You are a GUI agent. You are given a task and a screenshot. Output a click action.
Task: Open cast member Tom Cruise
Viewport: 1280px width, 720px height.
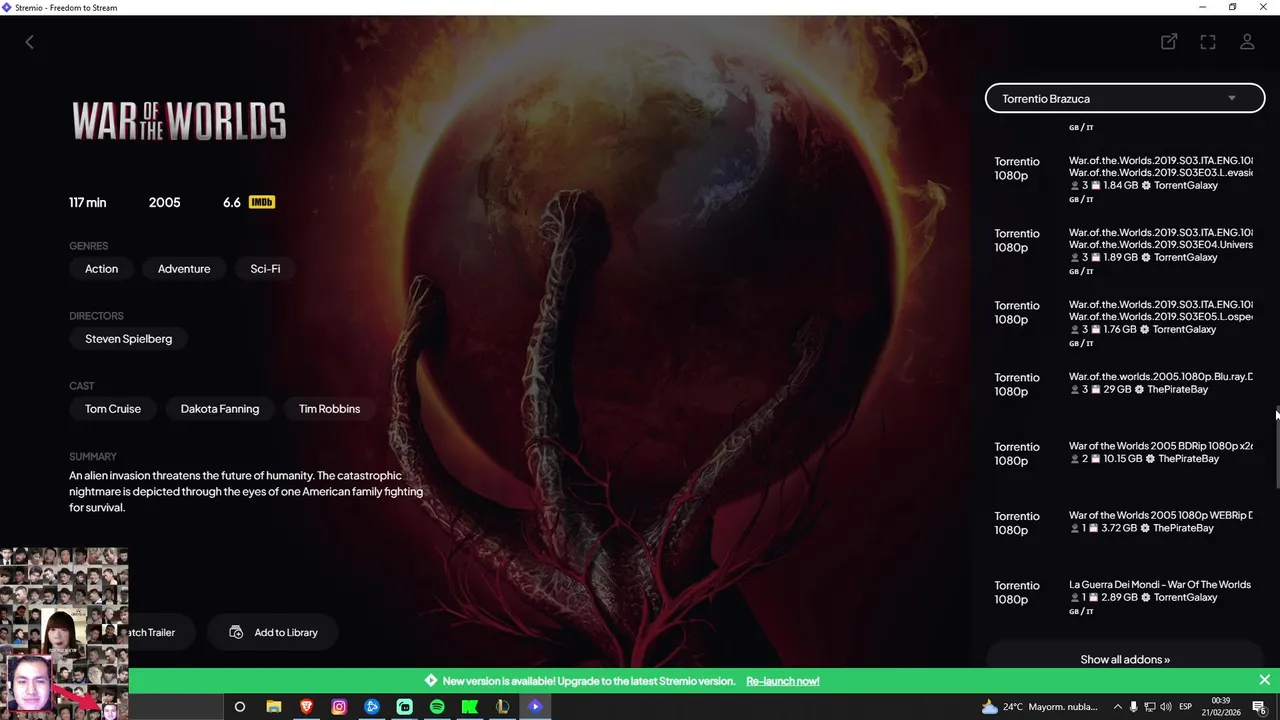click(x=113, y=409)
